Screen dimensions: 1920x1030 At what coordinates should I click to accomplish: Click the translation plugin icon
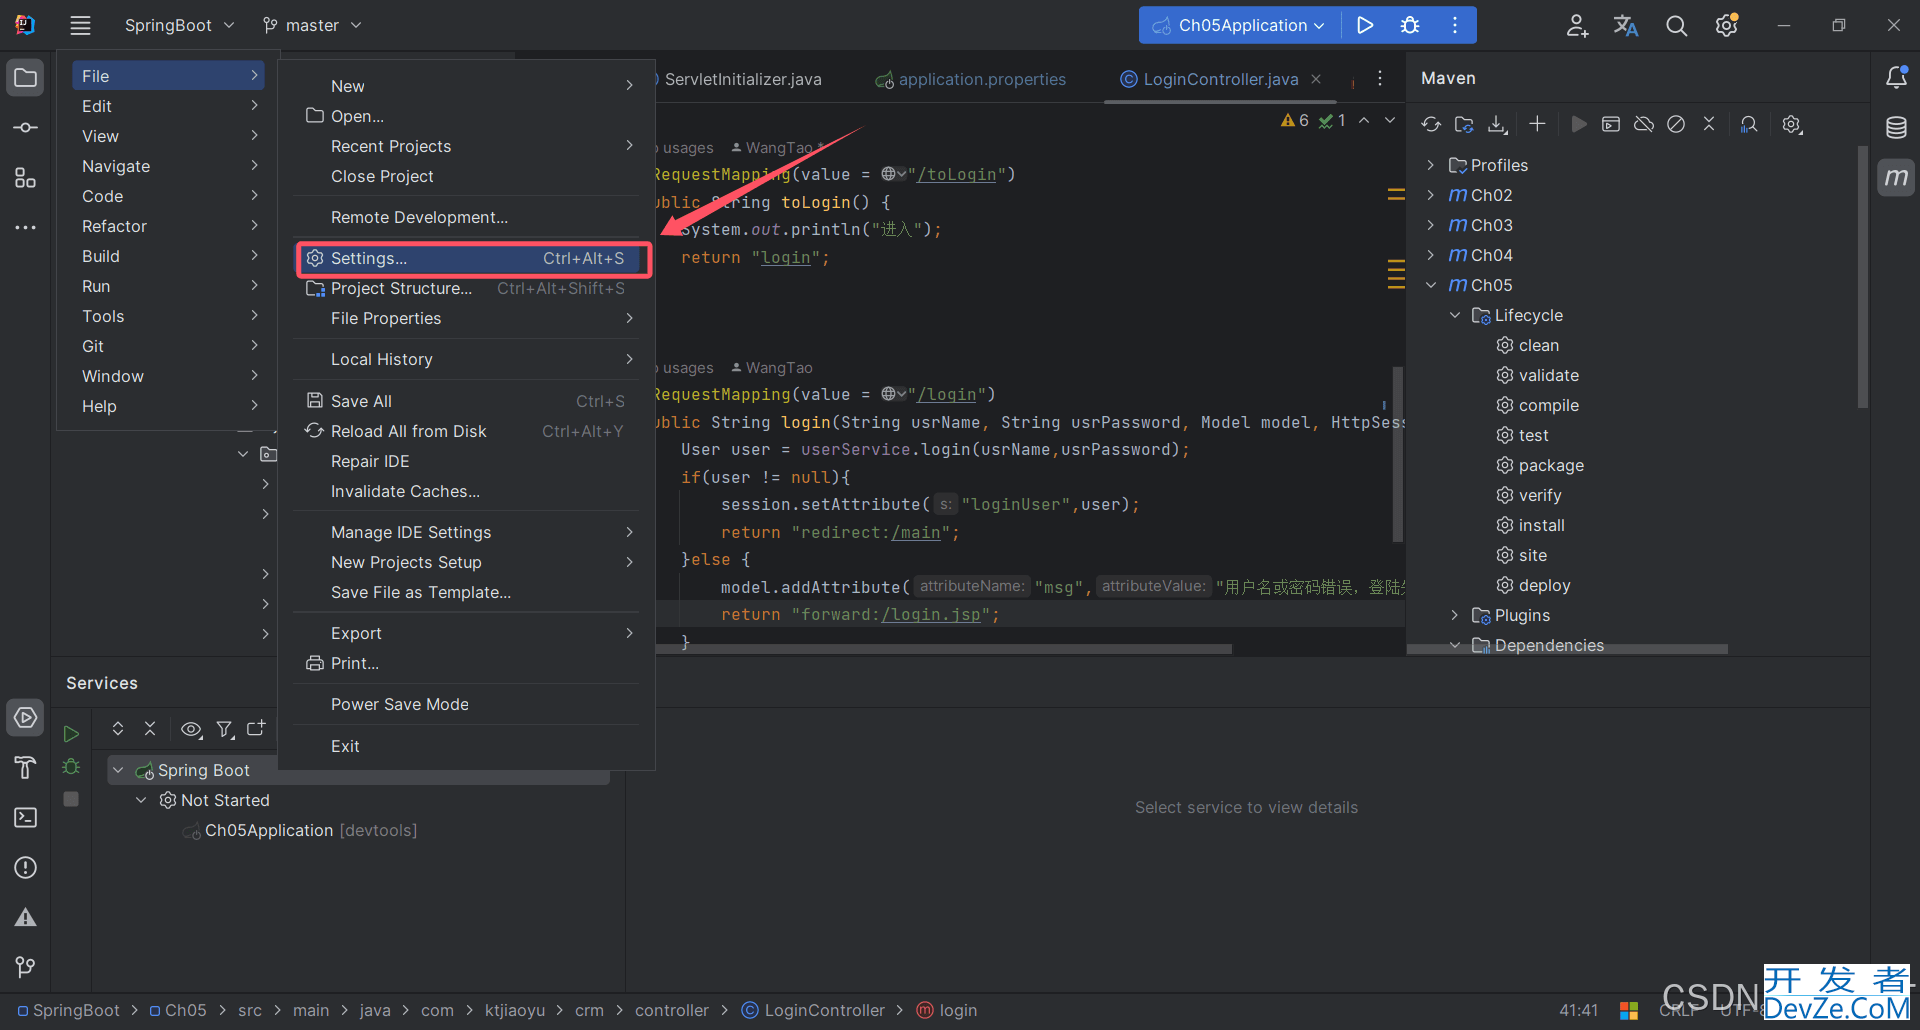pos(1626,26)
